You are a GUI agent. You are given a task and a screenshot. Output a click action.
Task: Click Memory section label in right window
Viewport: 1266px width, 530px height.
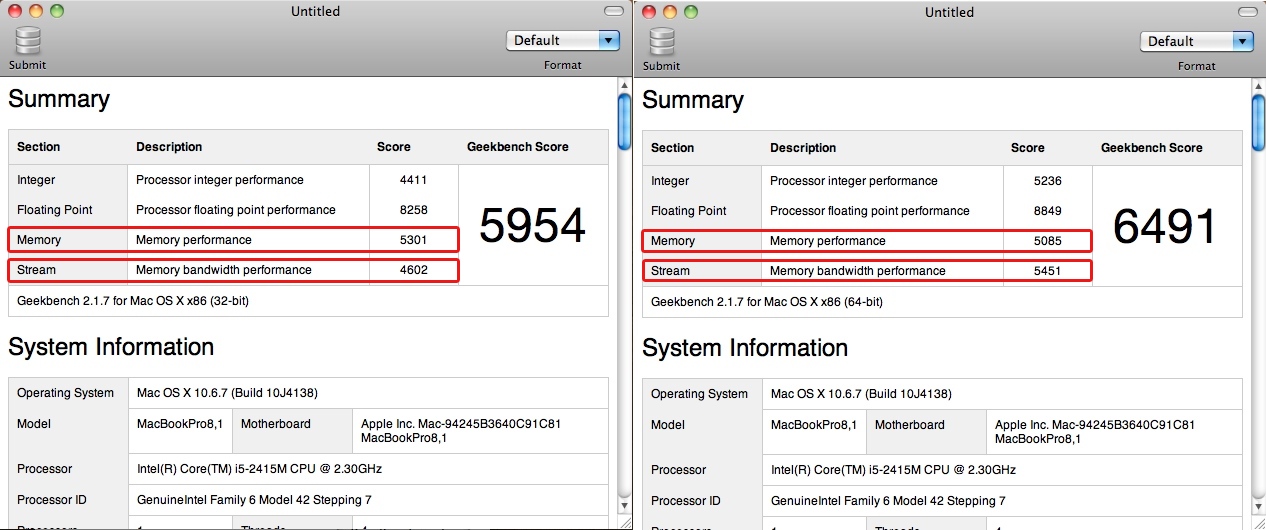point(673,241)
